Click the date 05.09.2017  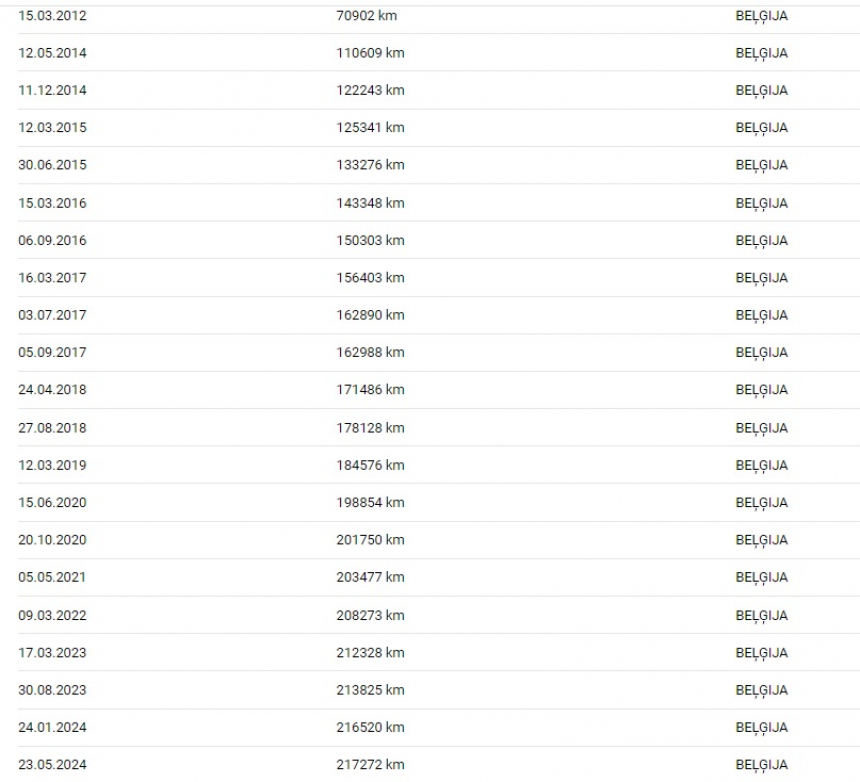(x=52, y=353)
